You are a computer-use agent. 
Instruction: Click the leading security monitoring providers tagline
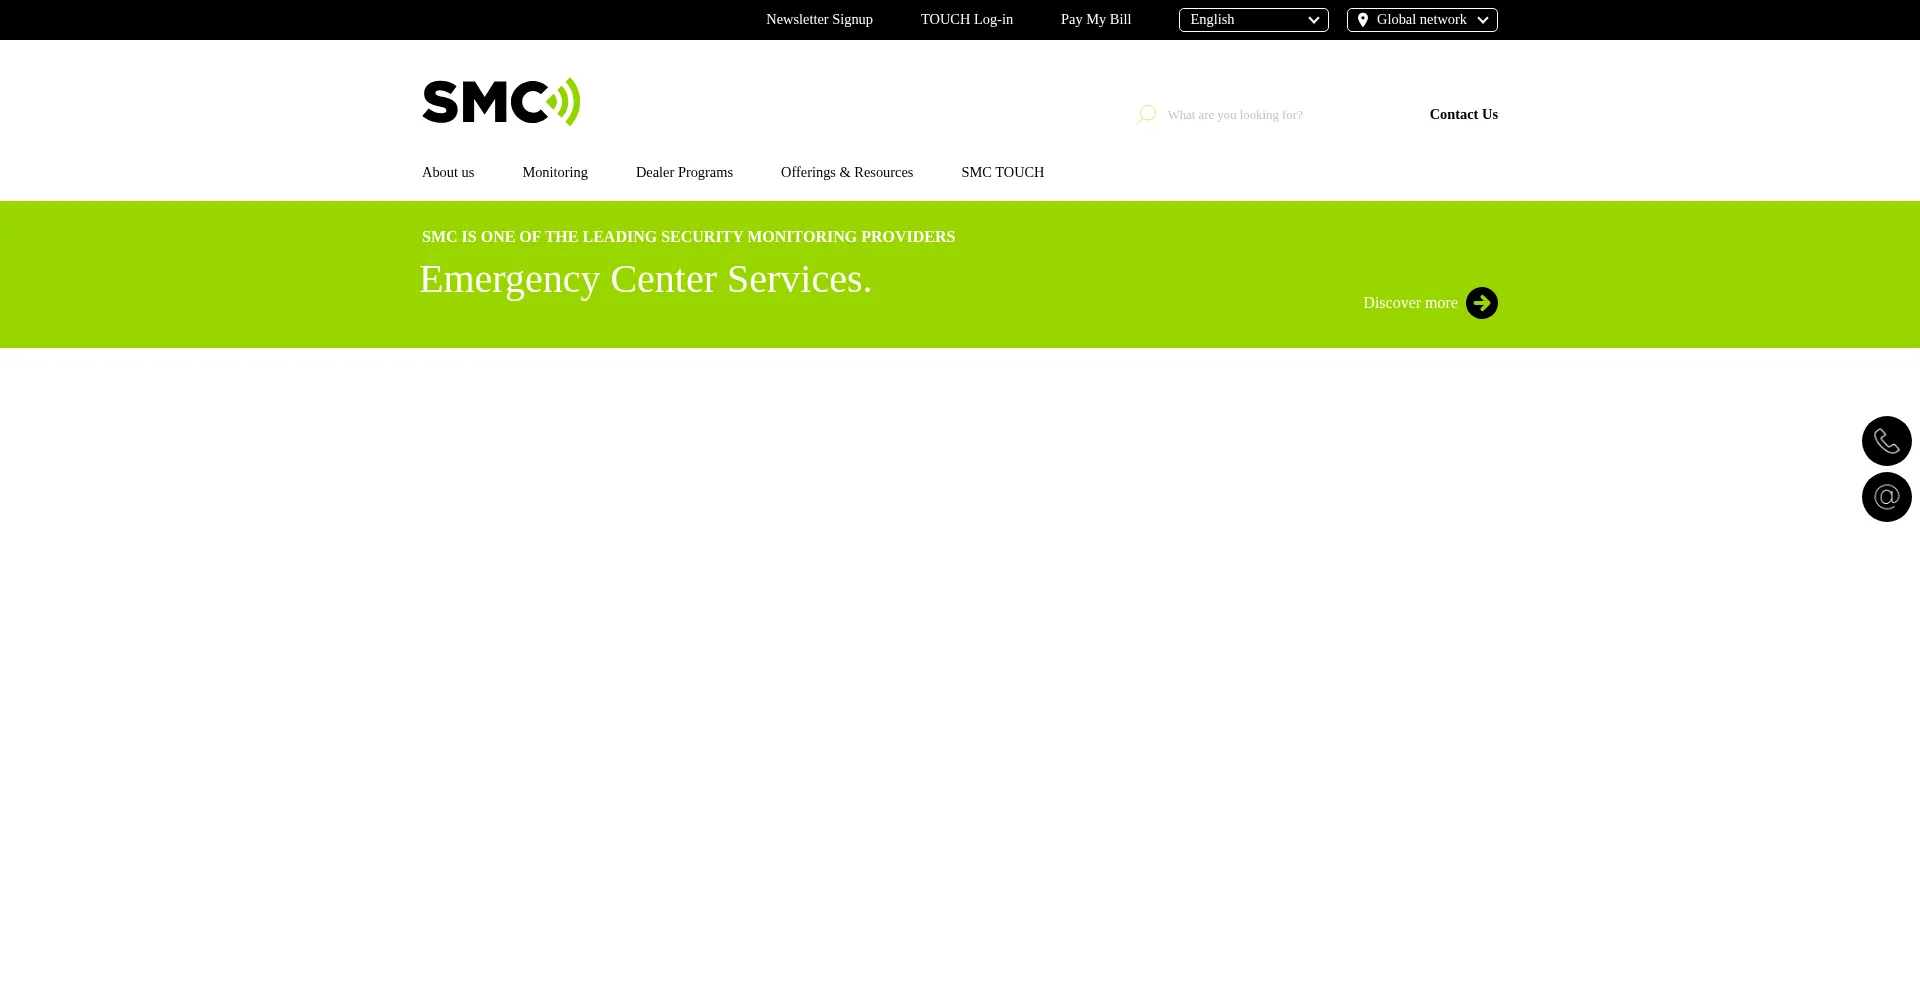[x=688, y=237]
